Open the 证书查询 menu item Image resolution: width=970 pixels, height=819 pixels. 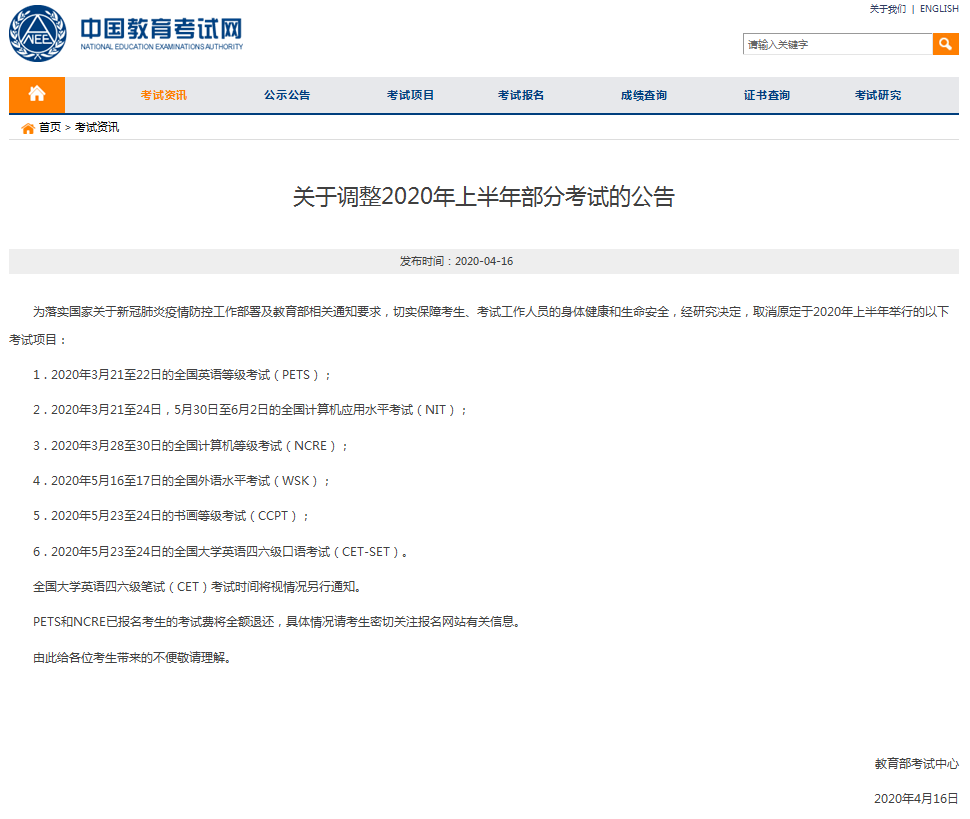click(766, 96)
